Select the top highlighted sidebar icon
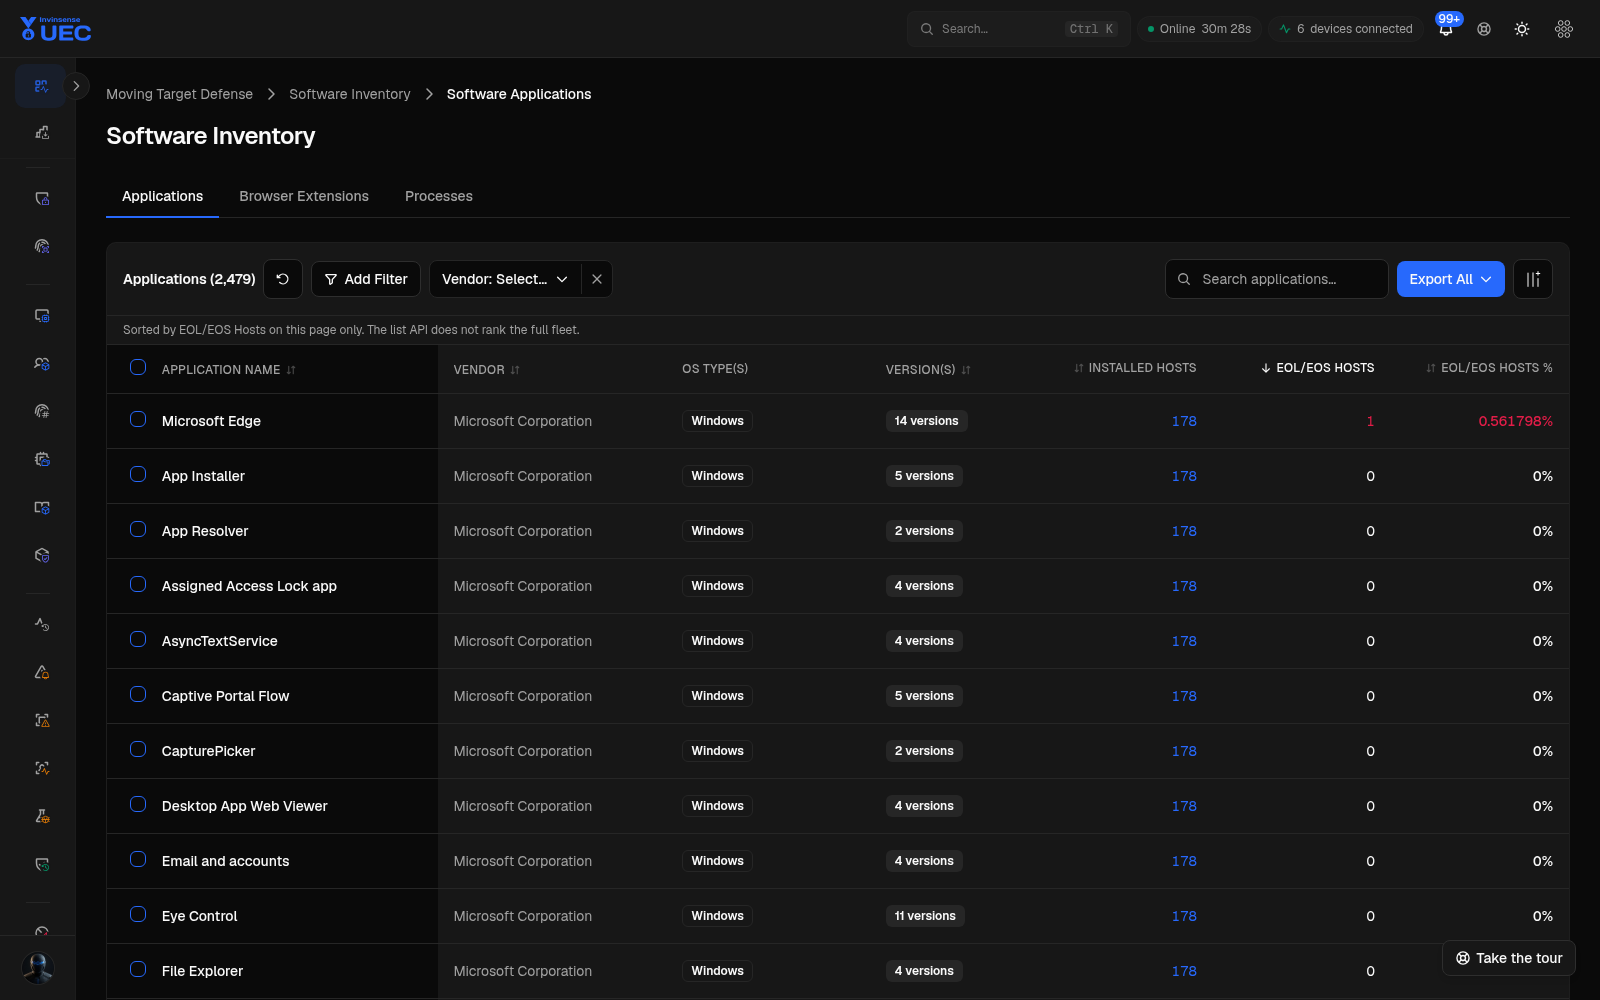 point(41,86)
